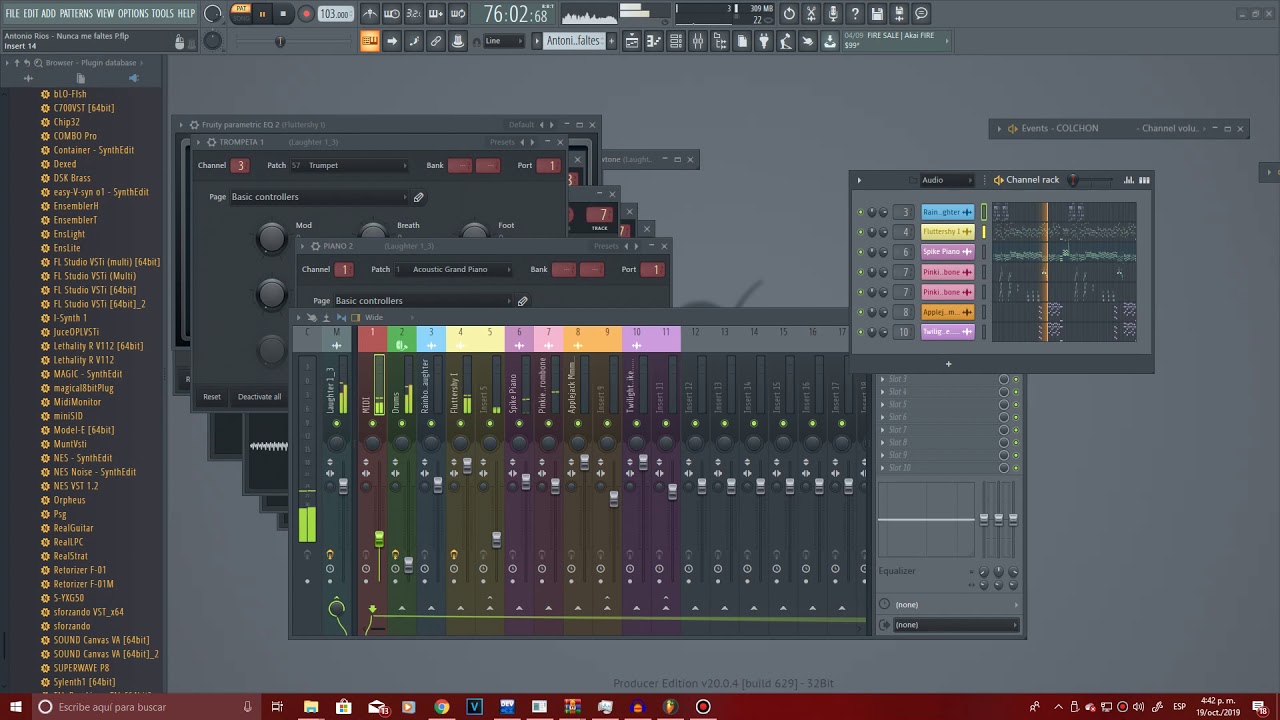Toggle the stamp tool icon in toolbar
The height and width of the screenshot is (720, 1280).
tap(458, 41)
